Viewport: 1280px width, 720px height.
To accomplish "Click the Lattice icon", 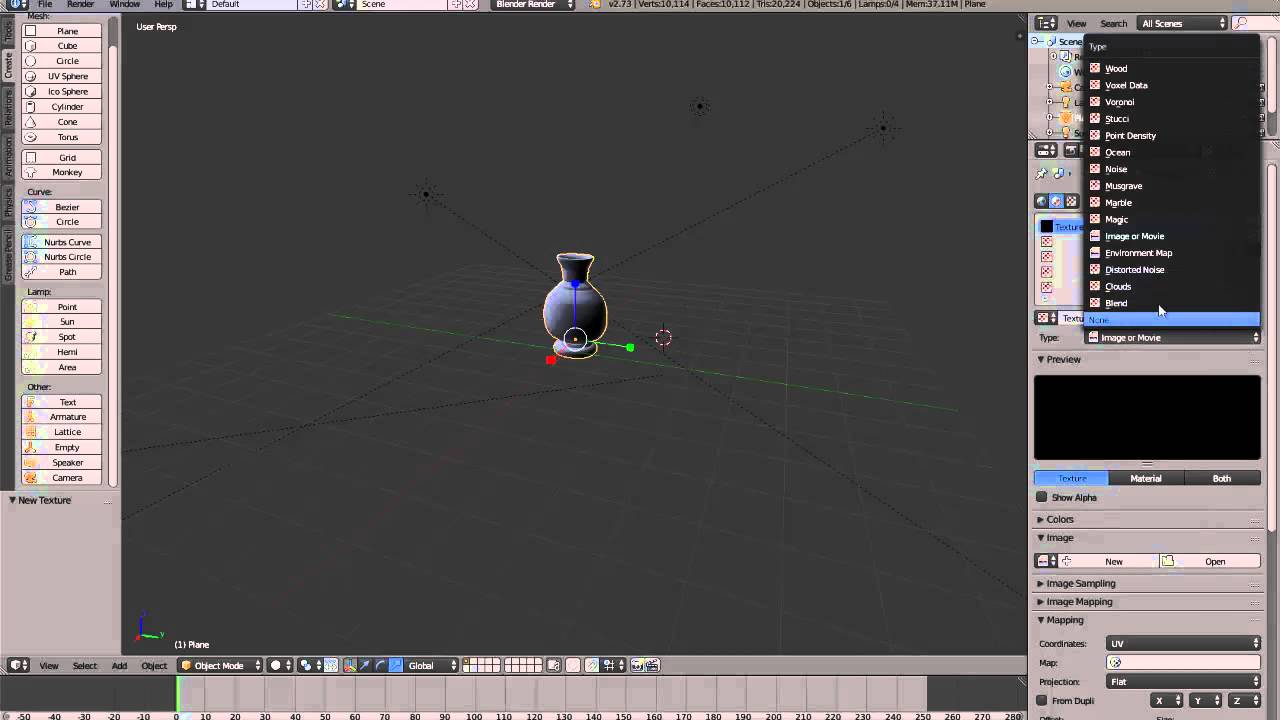I will pos(31,432).
